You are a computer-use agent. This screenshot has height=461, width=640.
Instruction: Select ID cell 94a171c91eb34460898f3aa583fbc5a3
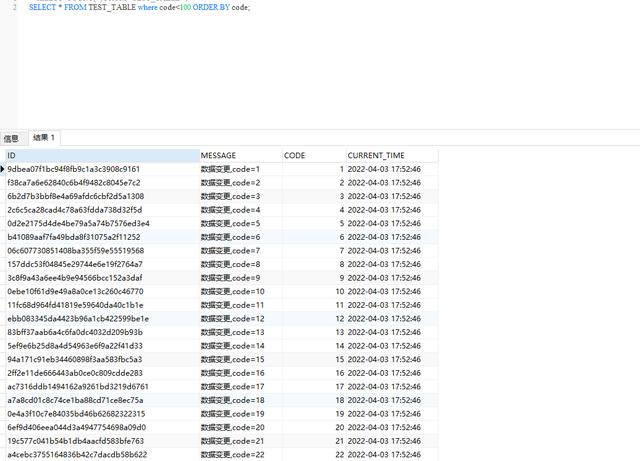tap(102, 359)
